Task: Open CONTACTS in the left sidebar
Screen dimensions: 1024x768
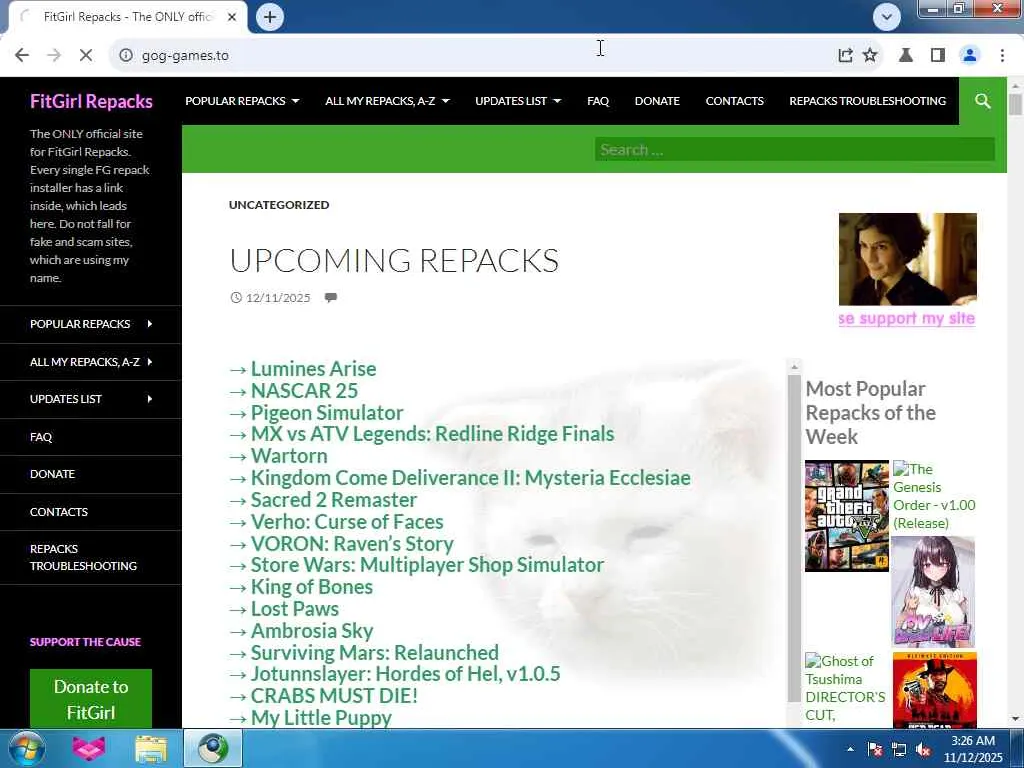Action: [59, 512]
